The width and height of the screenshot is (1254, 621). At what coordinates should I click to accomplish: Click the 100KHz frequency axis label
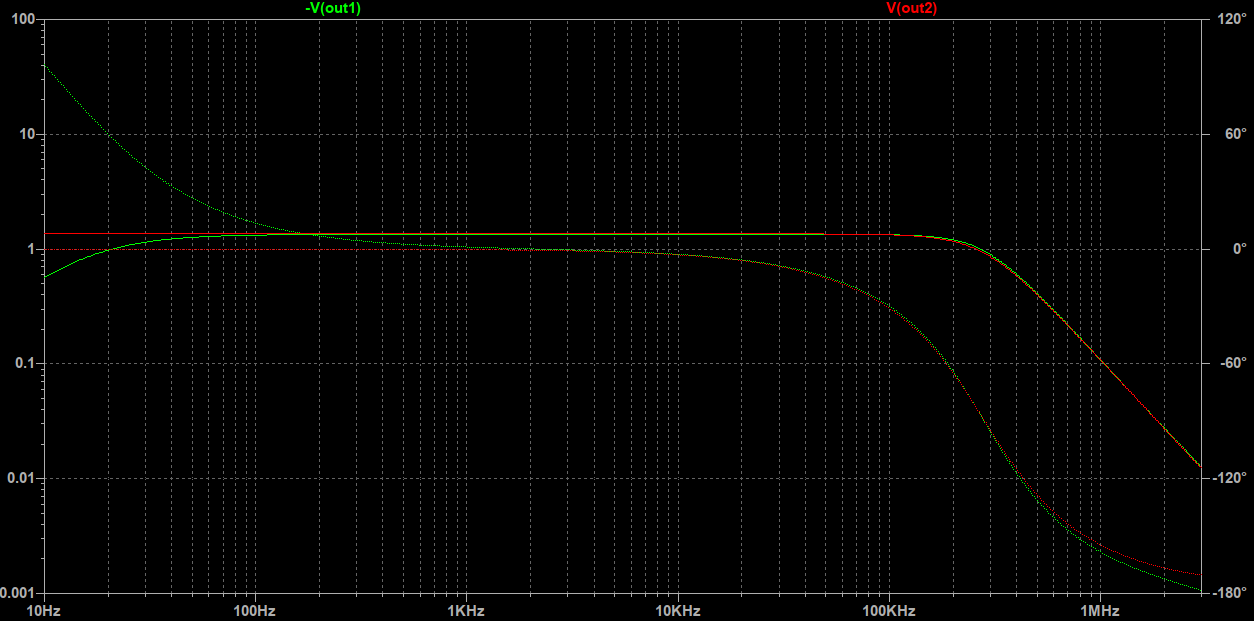click(x=887, y=610)
